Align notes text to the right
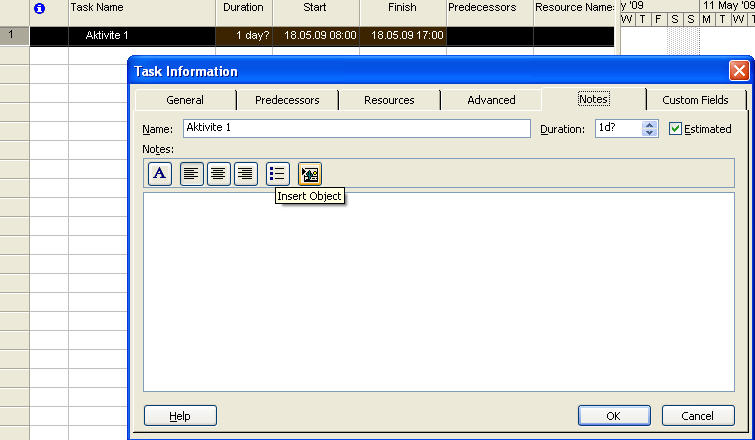Viewport: 755px width, 440px height. point(246,174)
